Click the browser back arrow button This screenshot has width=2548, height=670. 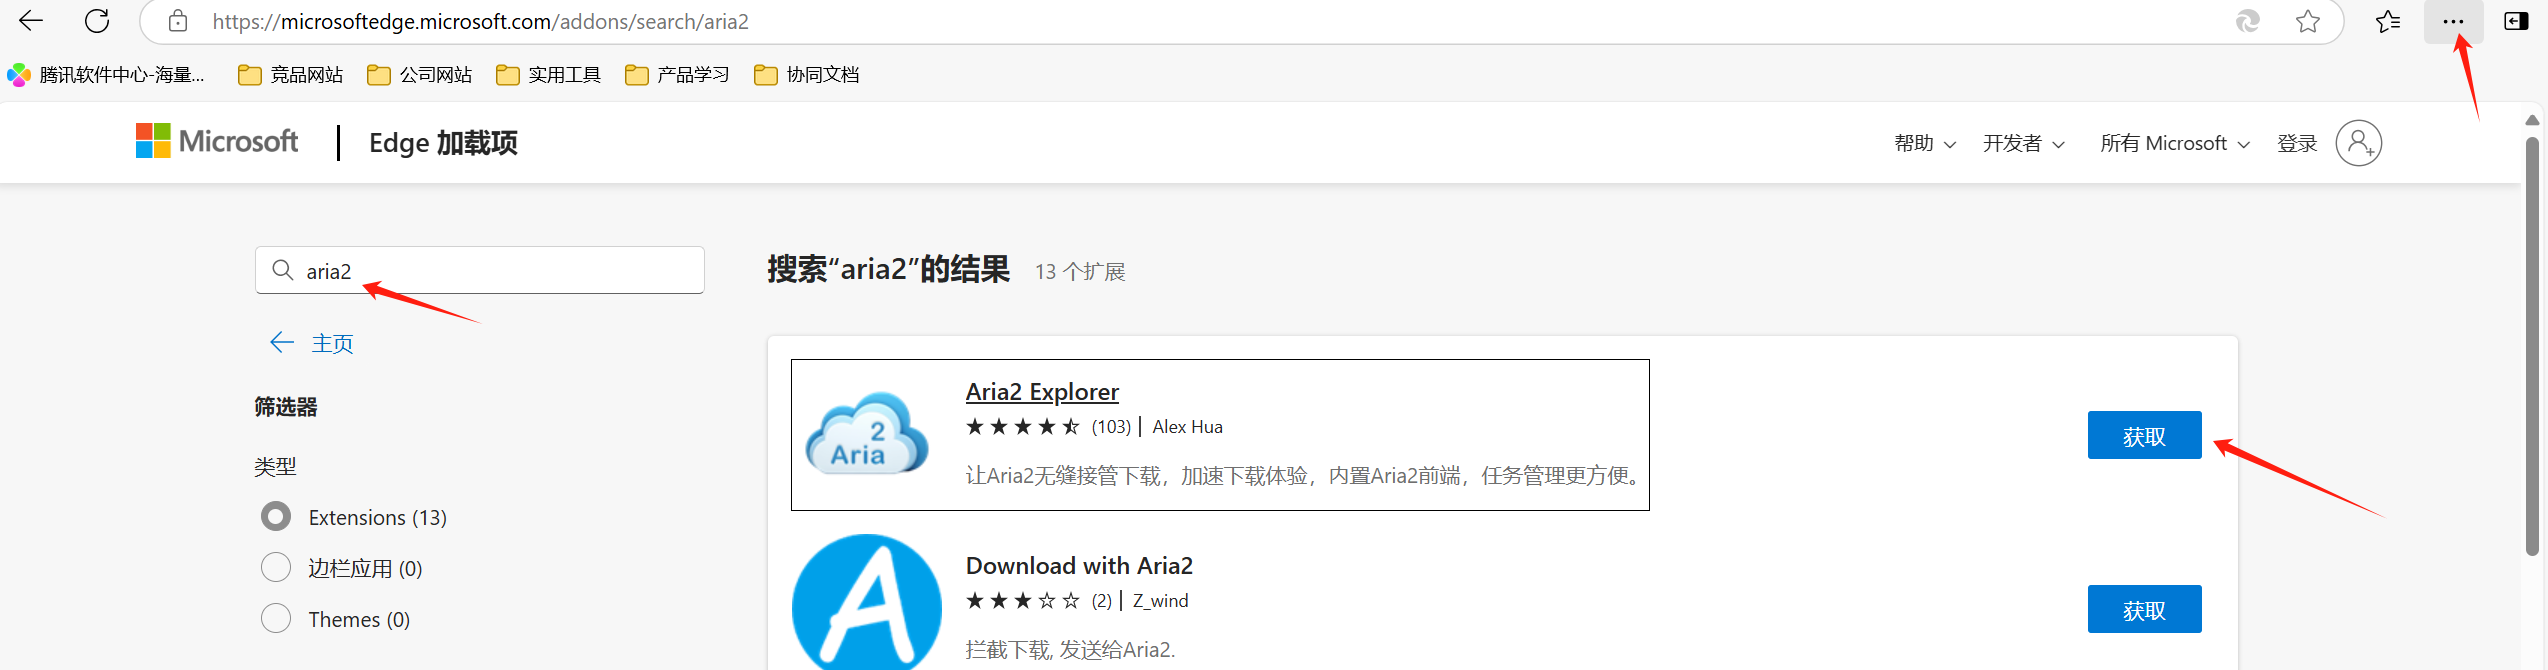pyautogui.click(x=31, y=21)
